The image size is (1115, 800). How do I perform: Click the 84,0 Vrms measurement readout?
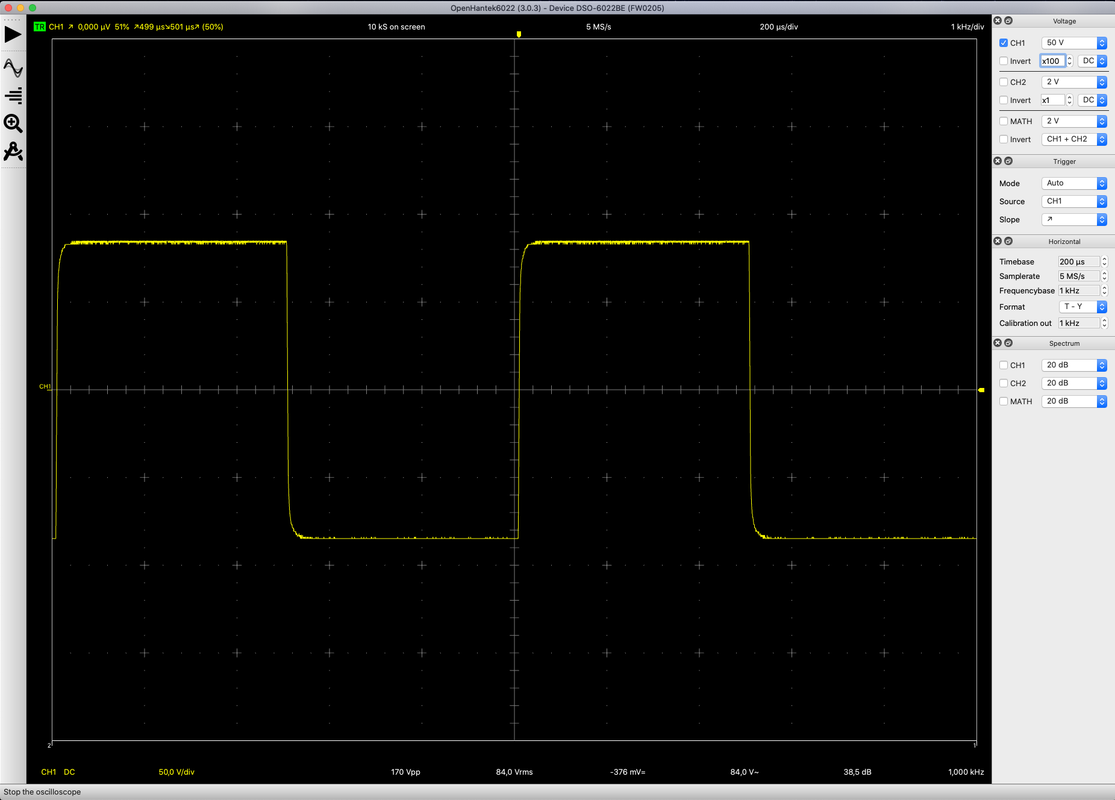pos(514,772)
